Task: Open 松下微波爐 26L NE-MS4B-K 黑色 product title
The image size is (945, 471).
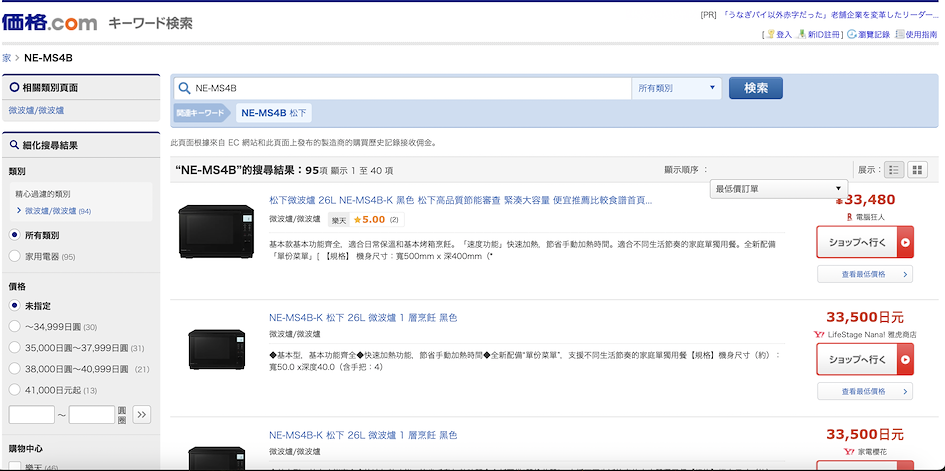Action: pos(460,200)
